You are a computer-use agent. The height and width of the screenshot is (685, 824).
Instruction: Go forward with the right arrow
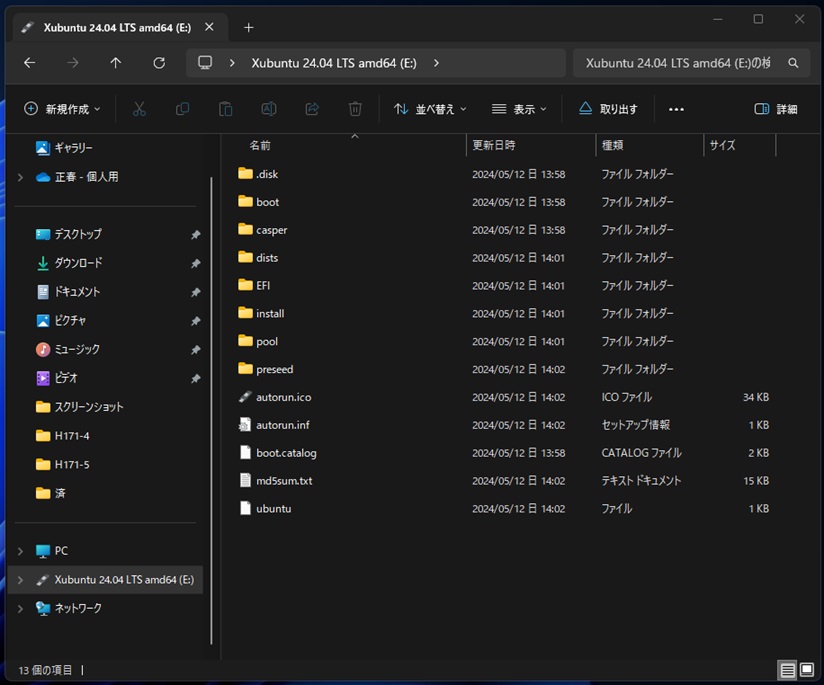point(73,63)
